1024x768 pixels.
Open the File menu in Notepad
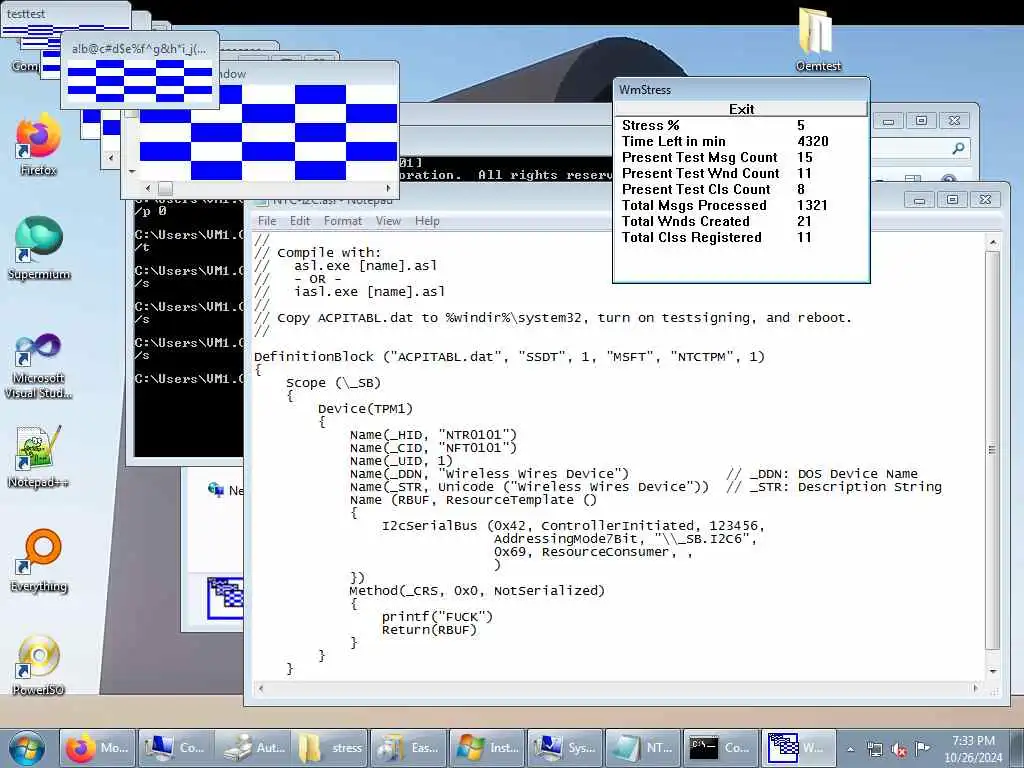(267, 221)
